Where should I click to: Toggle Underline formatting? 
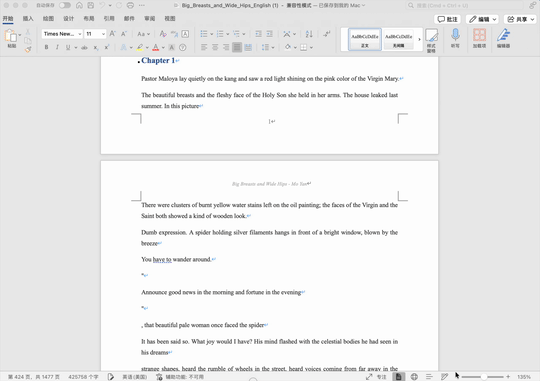pyautogui.click(x=68, y=47)
